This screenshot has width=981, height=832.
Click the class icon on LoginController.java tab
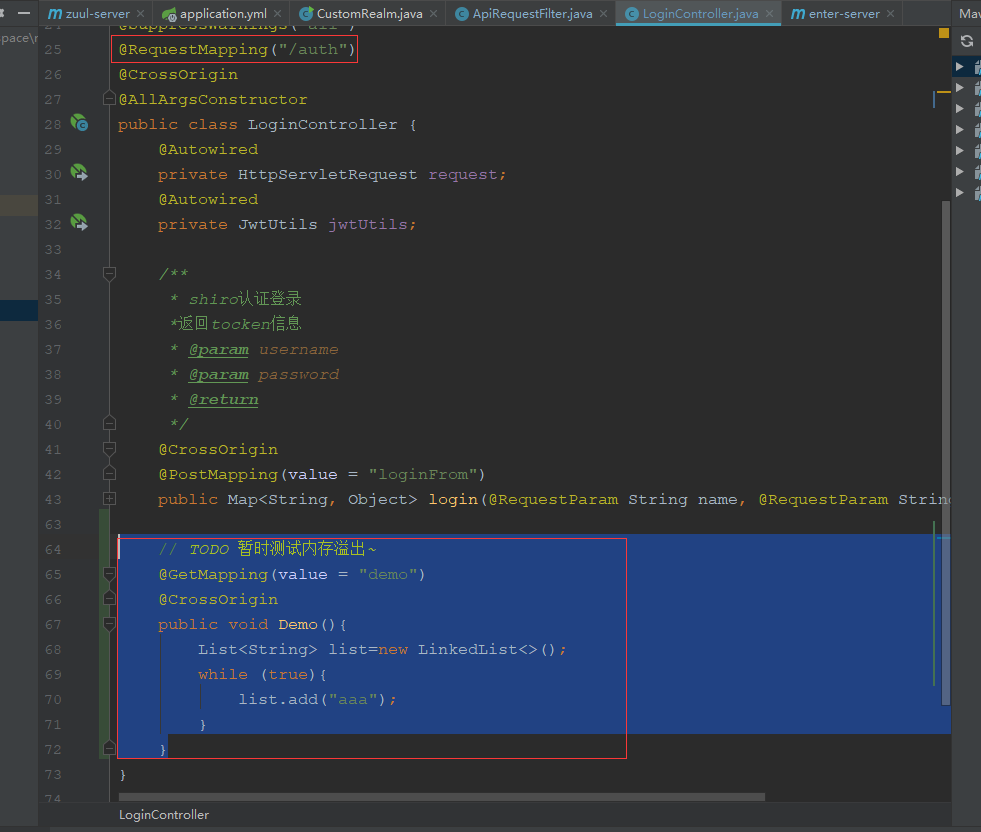(x=631, y=14)
